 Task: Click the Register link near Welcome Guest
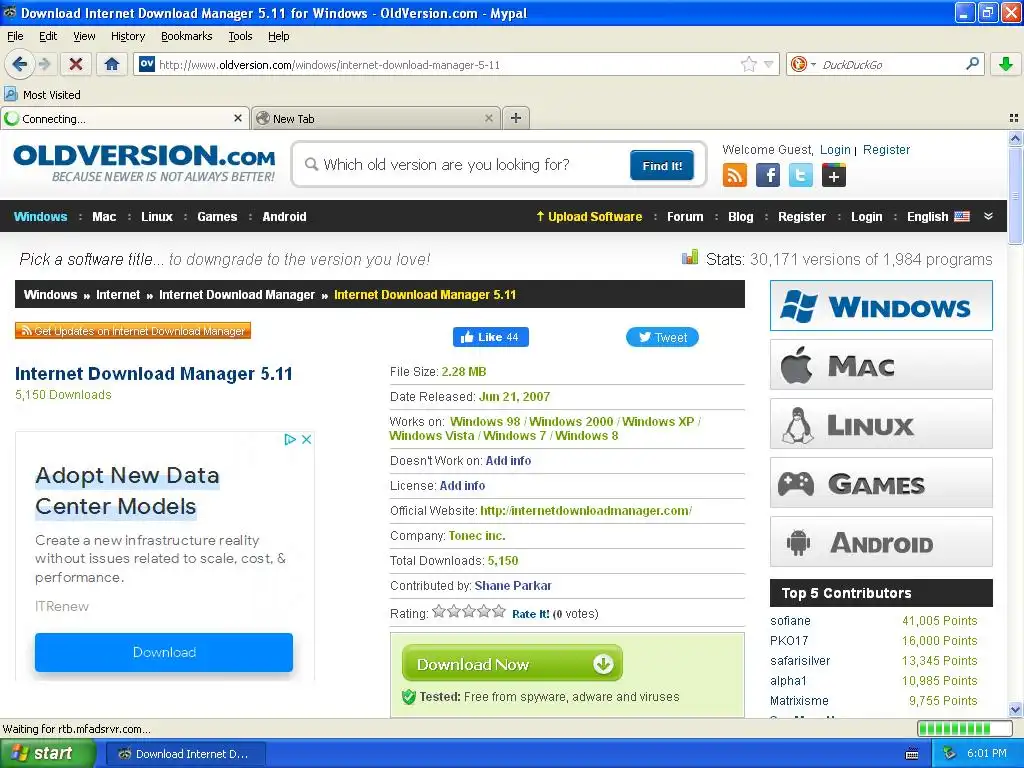(x=886, y=150)
